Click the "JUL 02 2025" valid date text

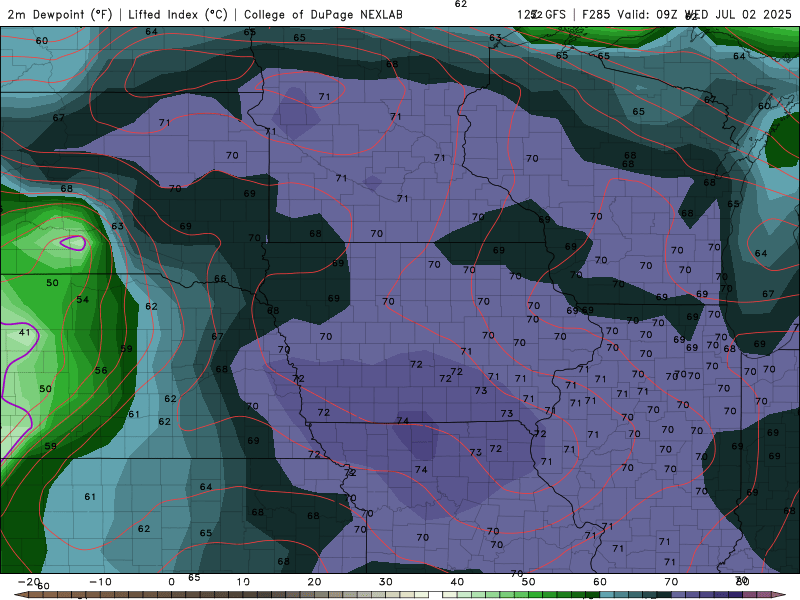(x=753, y=15)
